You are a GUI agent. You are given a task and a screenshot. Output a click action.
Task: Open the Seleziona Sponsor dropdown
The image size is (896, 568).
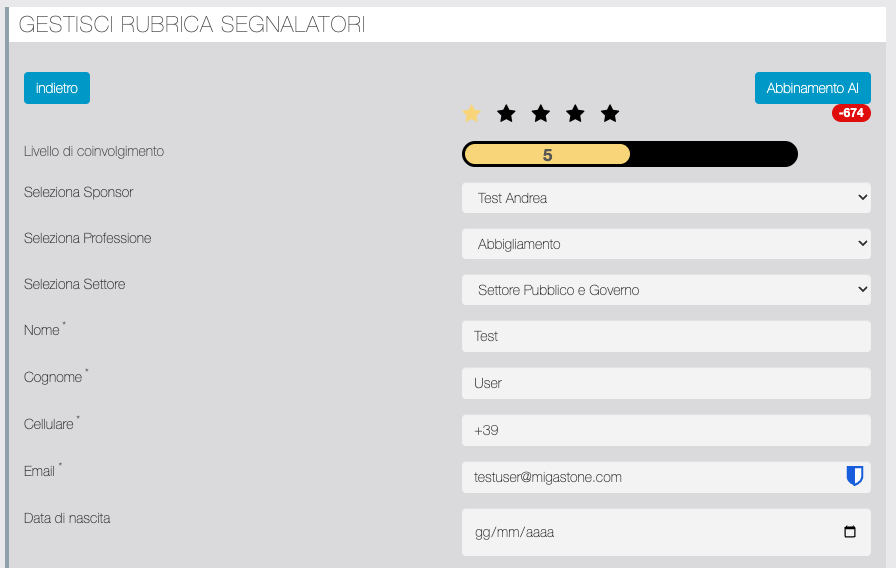[666, 198]
